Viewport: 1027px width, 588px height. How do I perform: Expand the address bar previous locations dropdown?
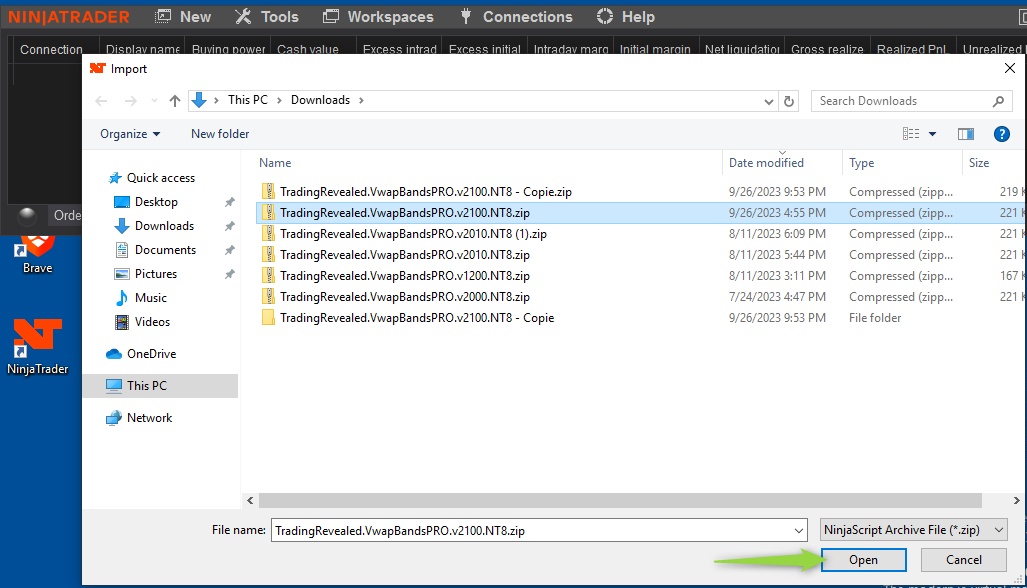pyautogui.click(x=768, y=101)
